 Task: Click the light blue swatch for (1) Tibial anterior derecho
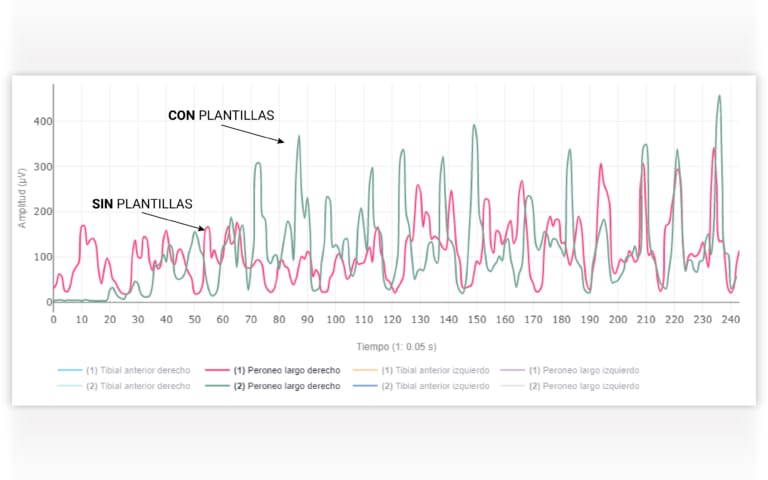(70, 370)
